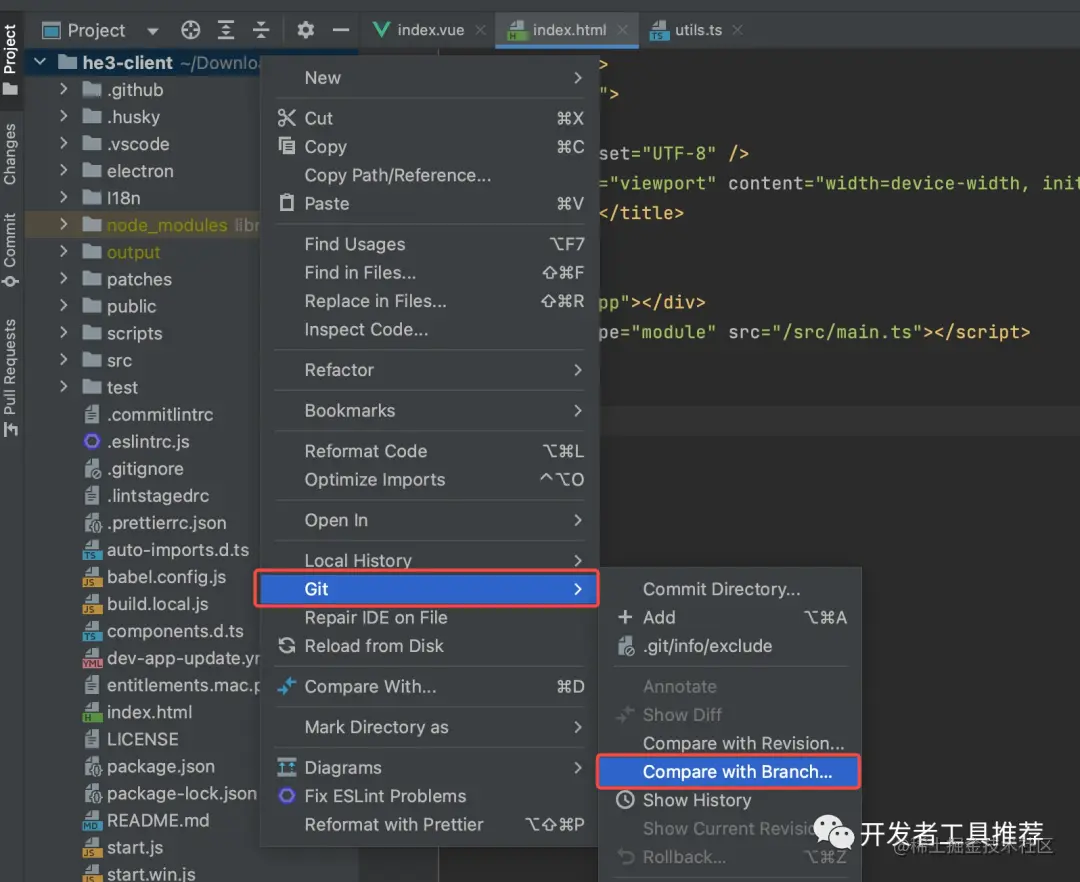Switch to the utils.ts editor tab
Image resolution: width=1080 pixels, height=882 pixels.
[698, 30]
